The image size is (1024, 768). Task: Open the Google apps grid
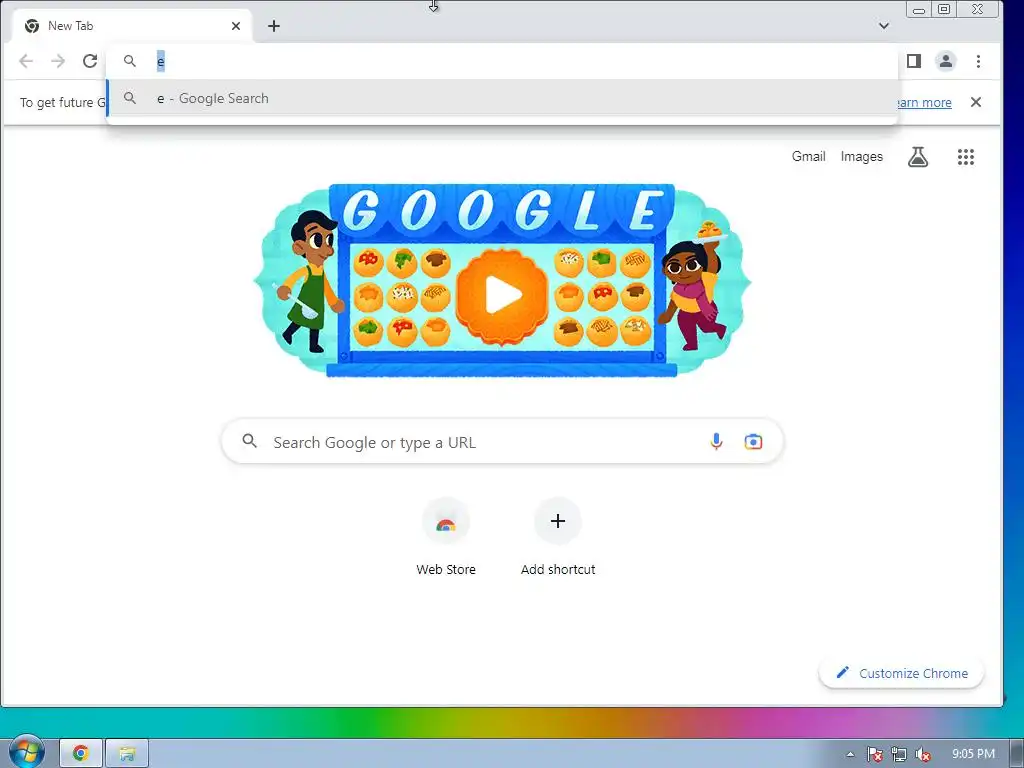(x=966, y=157)
